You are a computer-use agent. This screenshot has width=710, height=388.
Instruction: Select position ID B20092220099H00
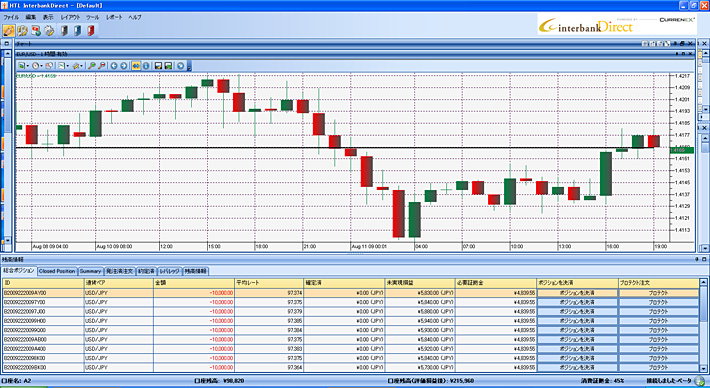25,321
